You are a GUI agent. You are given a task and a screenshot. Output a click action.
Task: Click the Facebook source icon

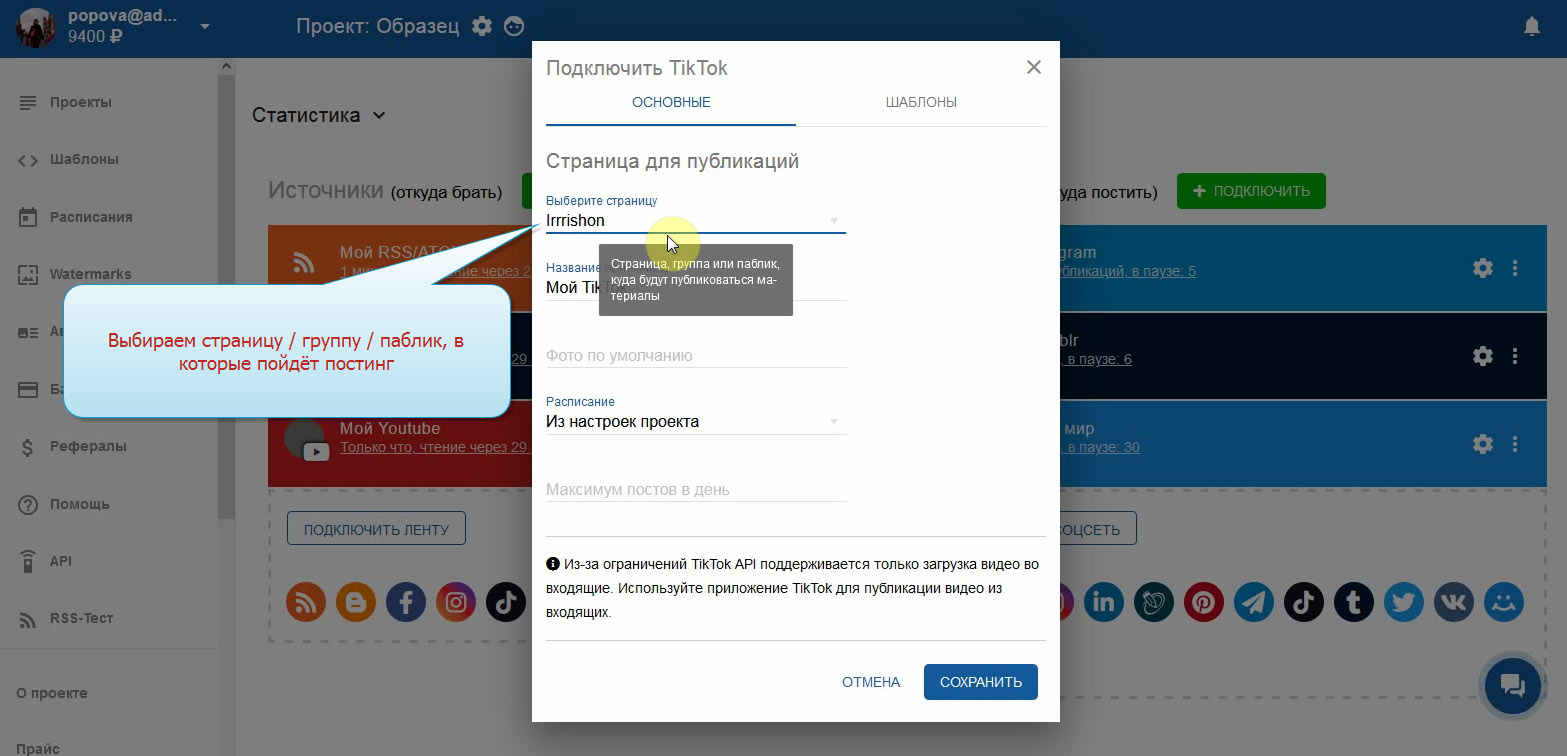tap(406, 602)
